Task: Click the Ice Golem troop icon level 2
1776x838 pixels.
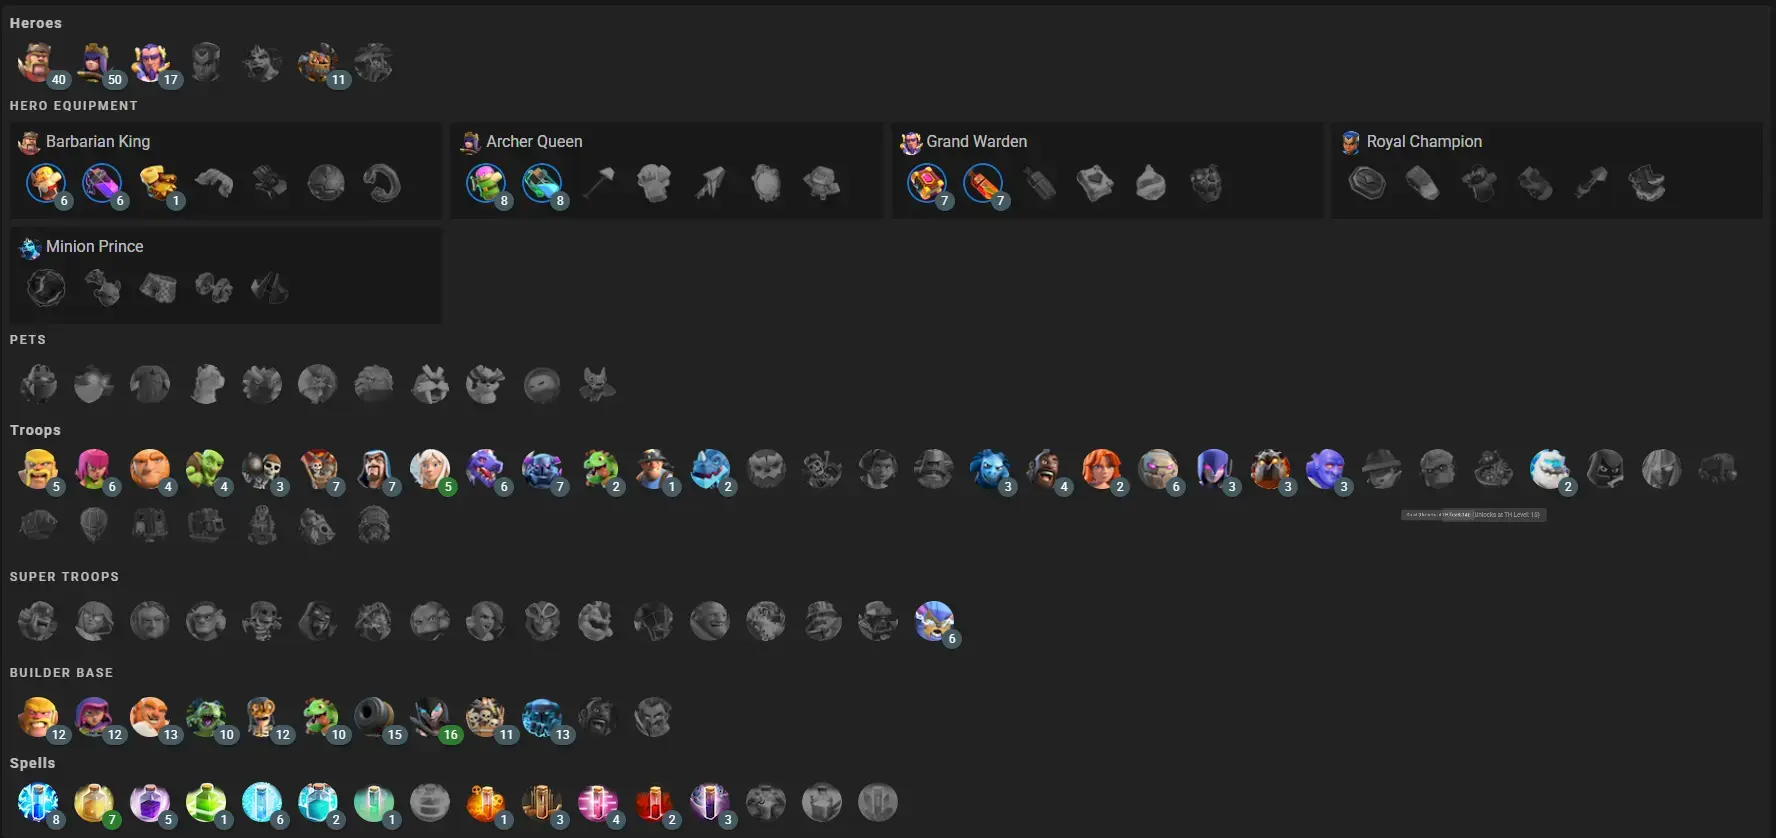Action: coord(1550,469)
